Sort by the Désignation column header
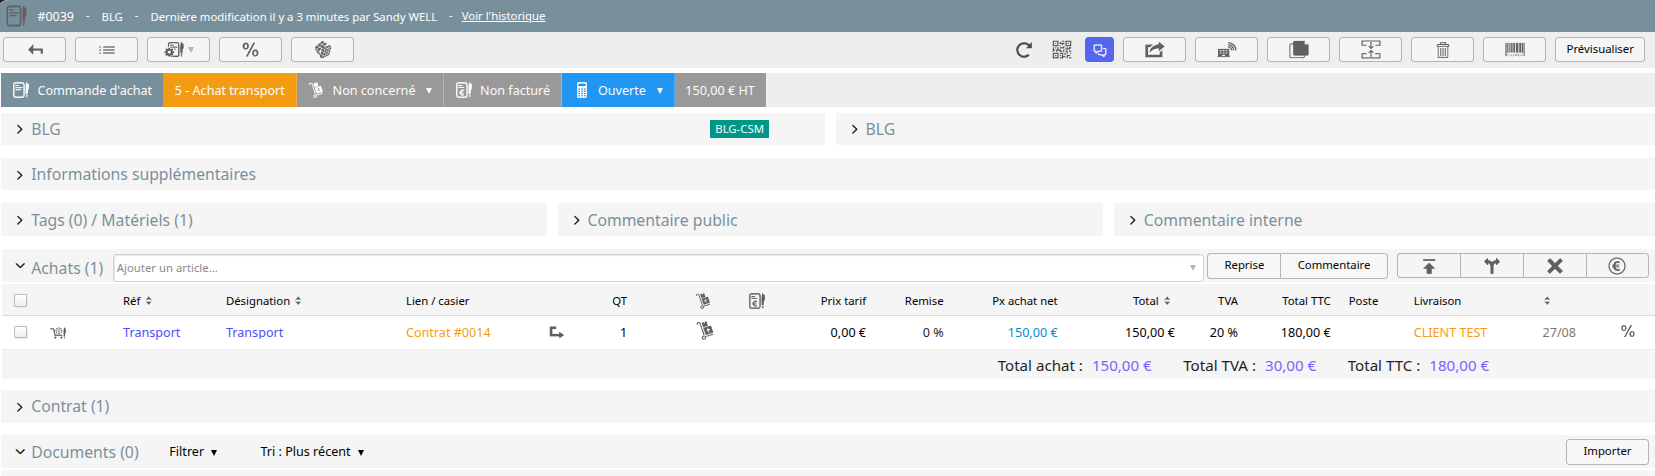1655x476 pixels. 264,301
